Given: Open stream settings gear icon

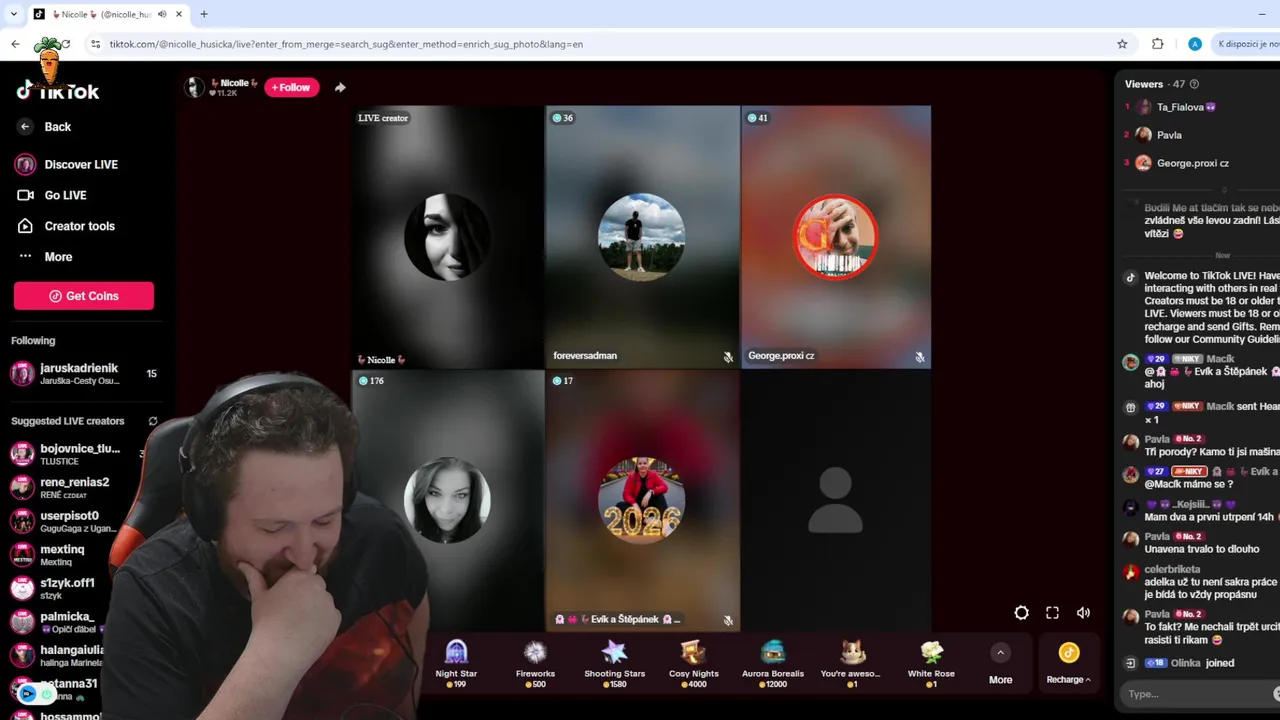Looking at the screenshot, I should (x=1021, y=613).
